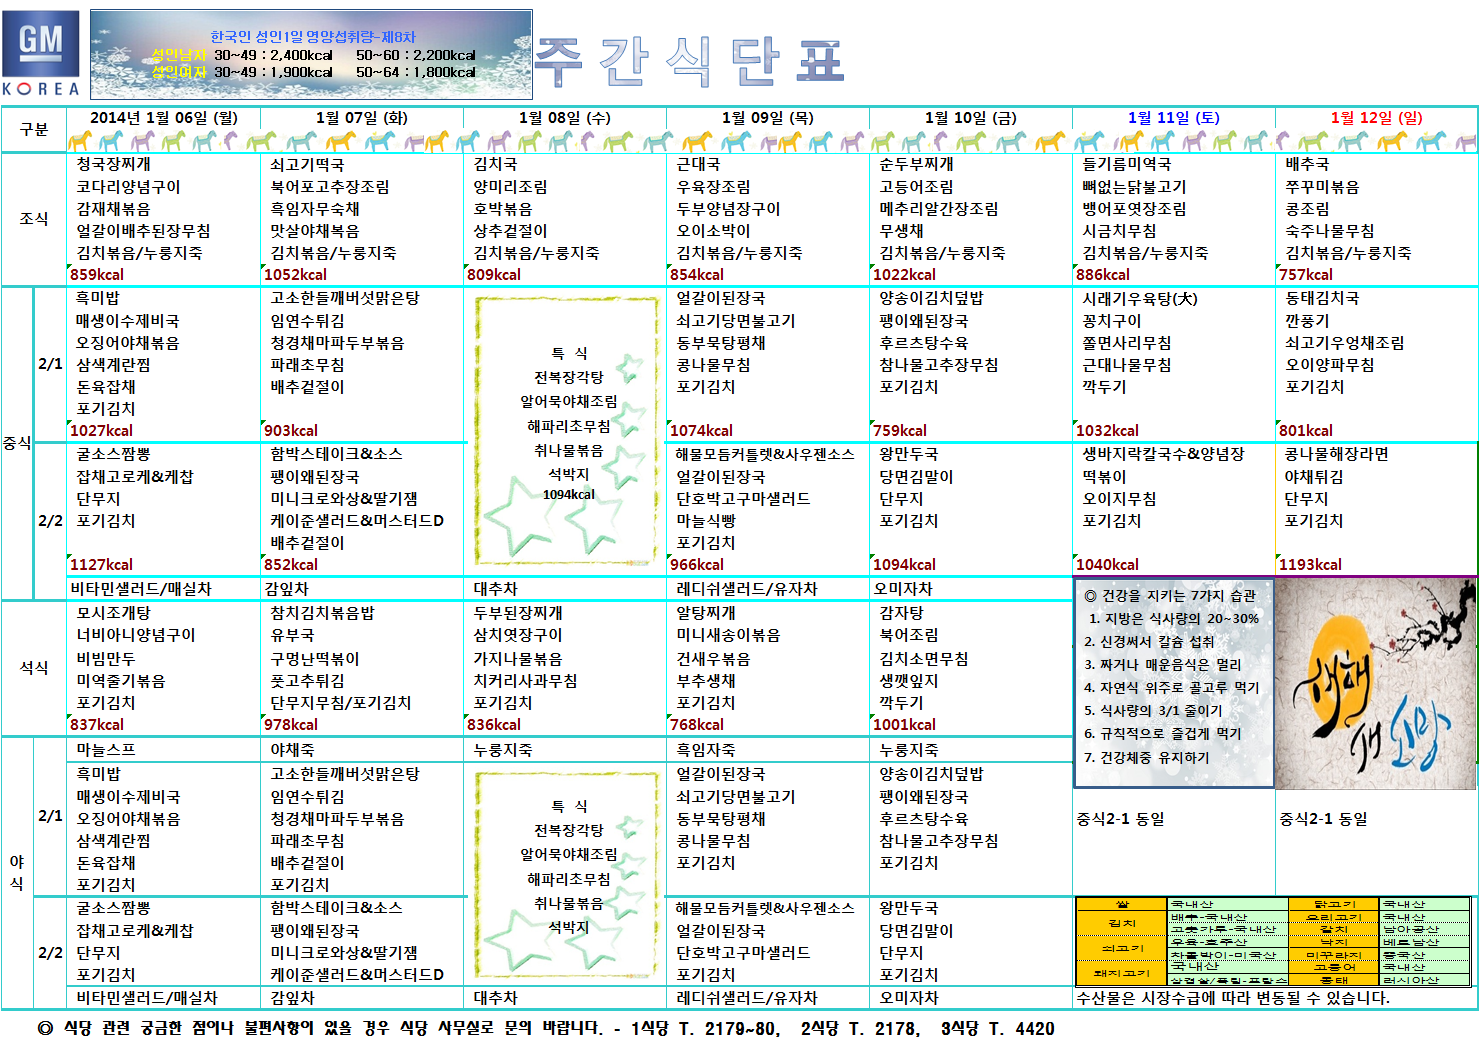Click the 1127kcal value
This screenshot has height=1040, width=1479.
tap(101, 565)
